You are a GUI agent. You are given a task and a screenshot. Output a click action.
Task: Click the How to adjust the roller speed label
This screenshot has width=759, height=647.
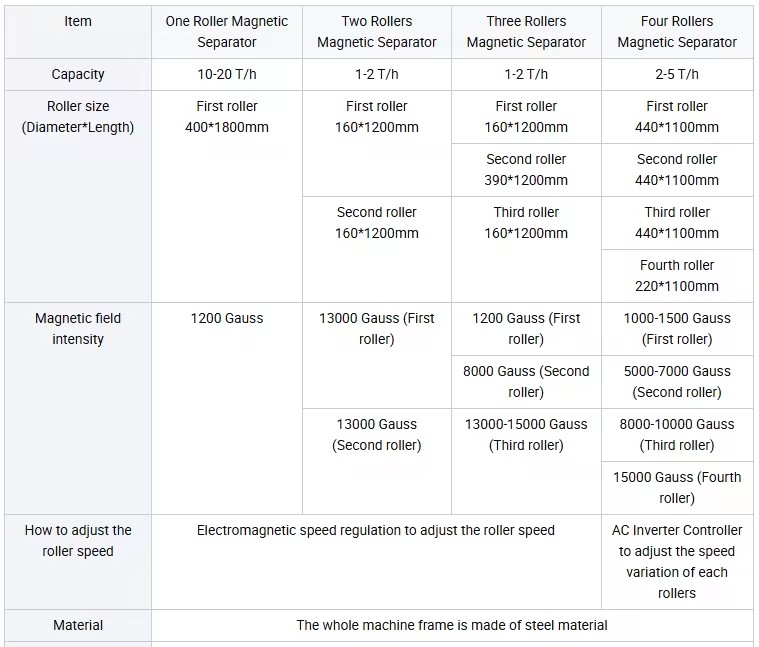point(78,562)
